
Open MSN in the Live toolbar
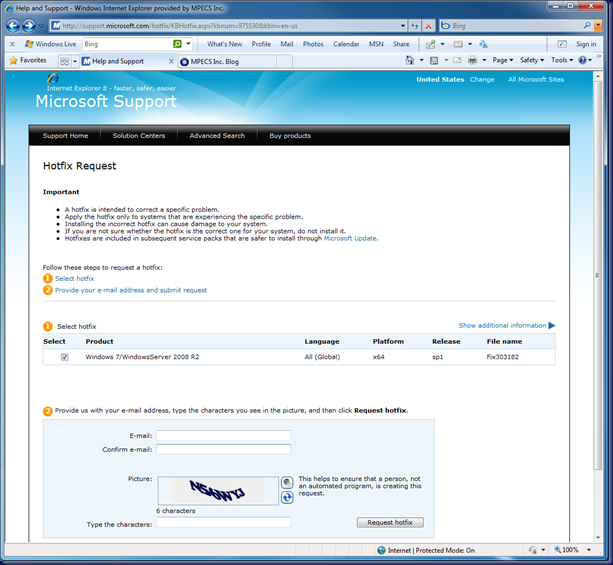click(x=376, y=44)
